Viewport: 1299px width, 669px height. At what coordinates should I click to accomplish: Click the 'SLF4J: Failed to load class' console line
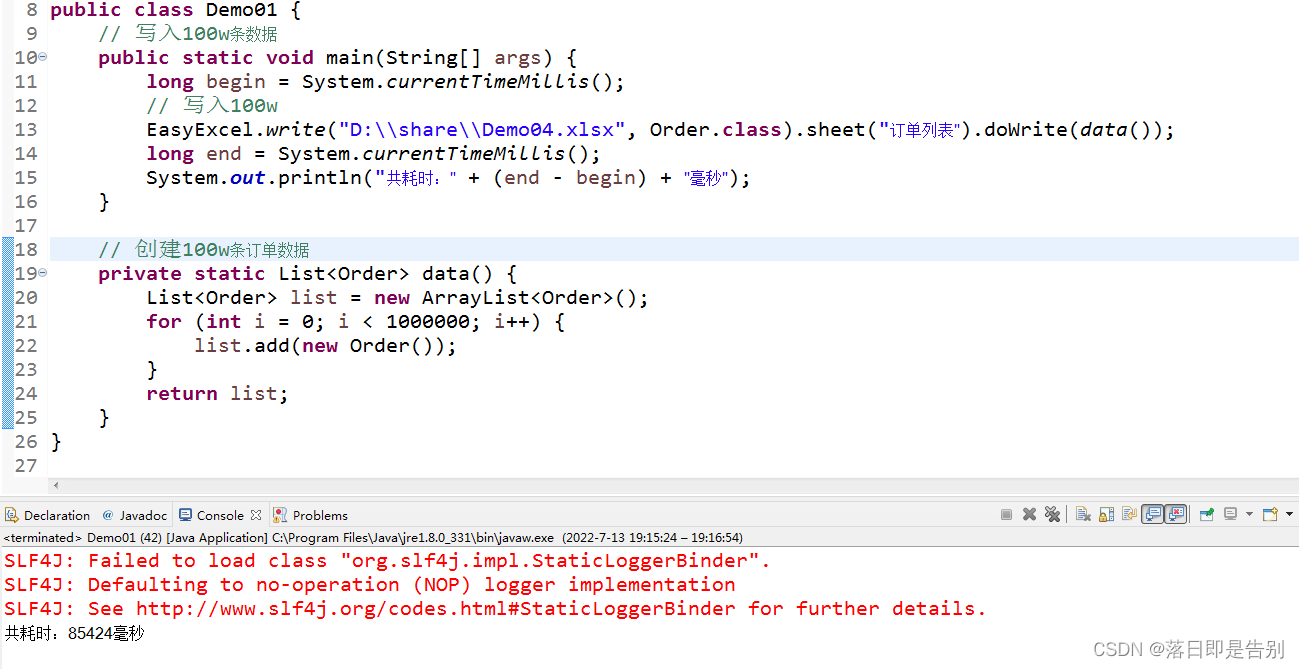[x=387, y=560]
